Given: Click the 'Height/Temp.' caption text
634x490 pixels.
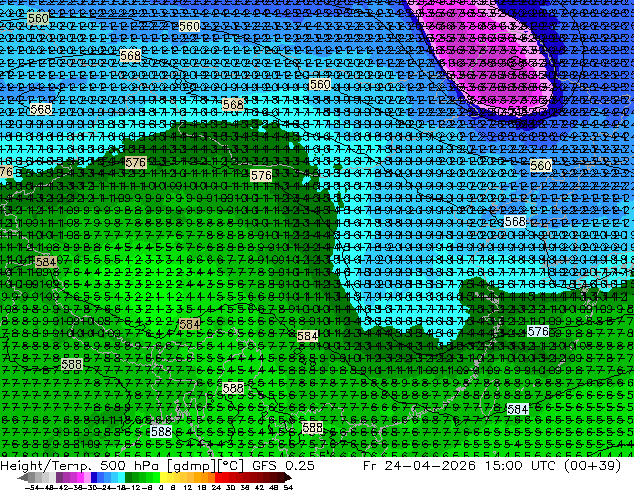Looking at the screenshot, I should [48, 465].
